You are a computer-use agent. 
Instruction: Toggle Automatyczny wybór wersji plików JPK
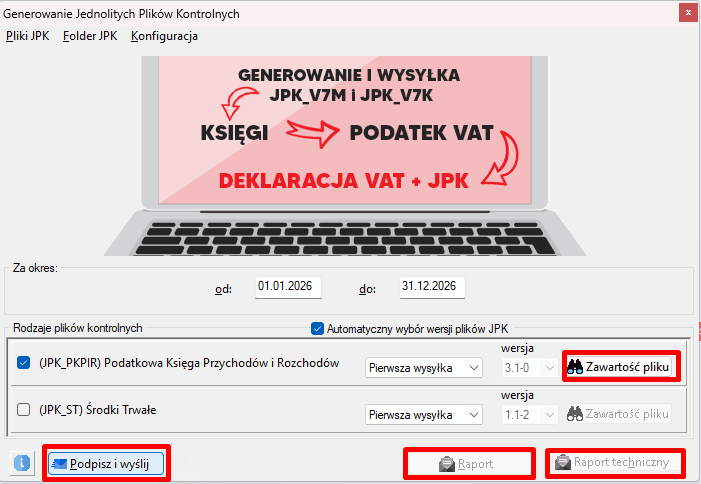(x=318, y=328)
